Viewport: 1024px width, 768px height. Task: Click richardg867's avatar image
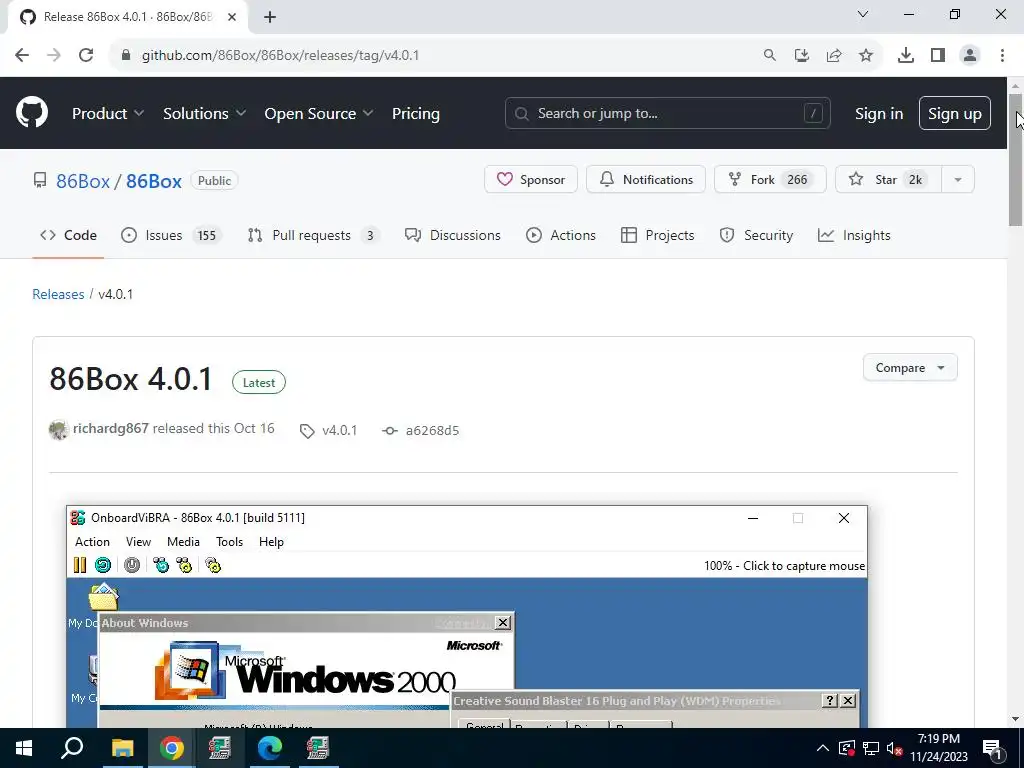pyautogui.click(x=59, y=430)
